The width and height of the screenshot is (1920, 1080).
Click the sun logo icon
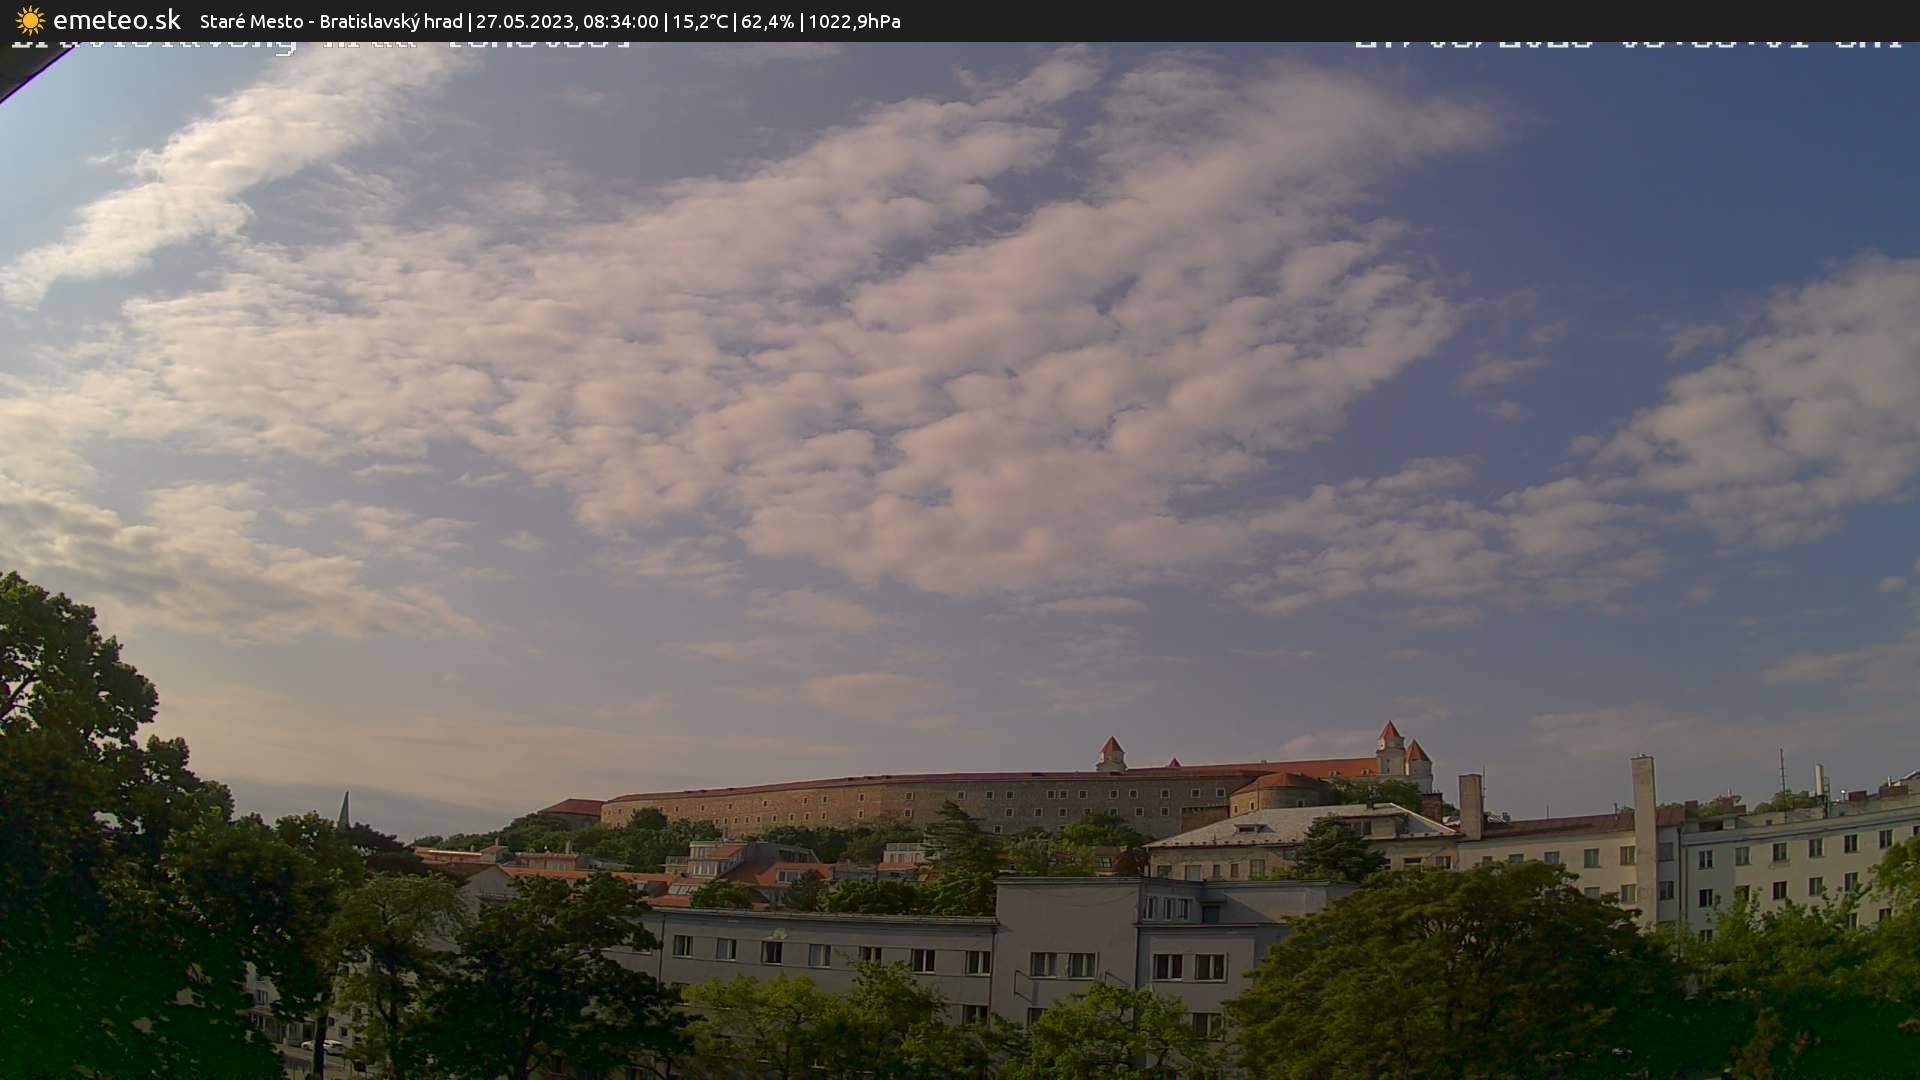coord(30,20)
